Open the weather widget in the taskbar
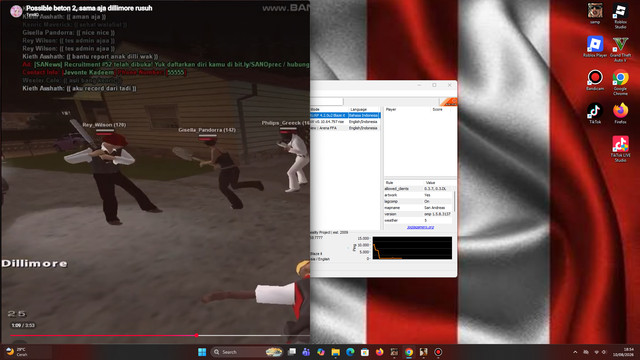Image resolution: width=640 pixels, height=360 pixels. 16,352
